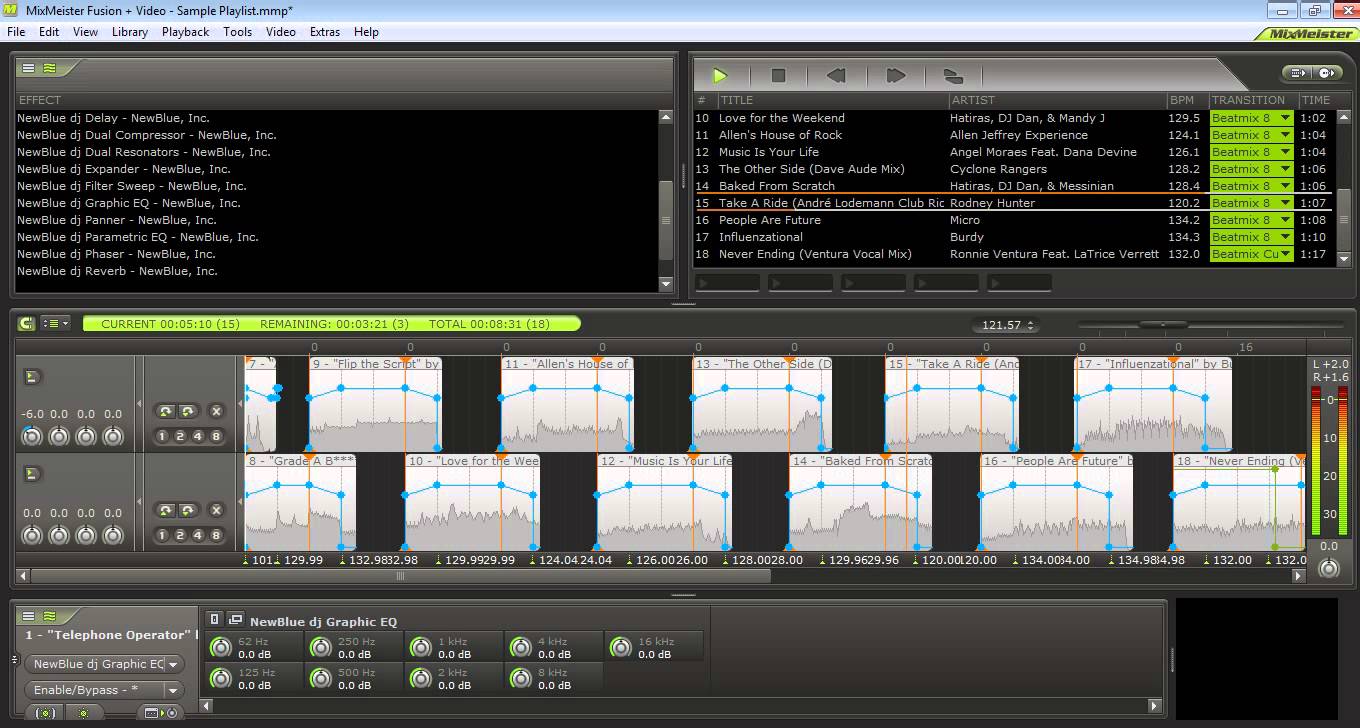Image resolution: width=1360 pixels, height=728 pixels.
Task: Click the export playlist icon at top right
Action: pyautogui.click(x=1299, y=73)
